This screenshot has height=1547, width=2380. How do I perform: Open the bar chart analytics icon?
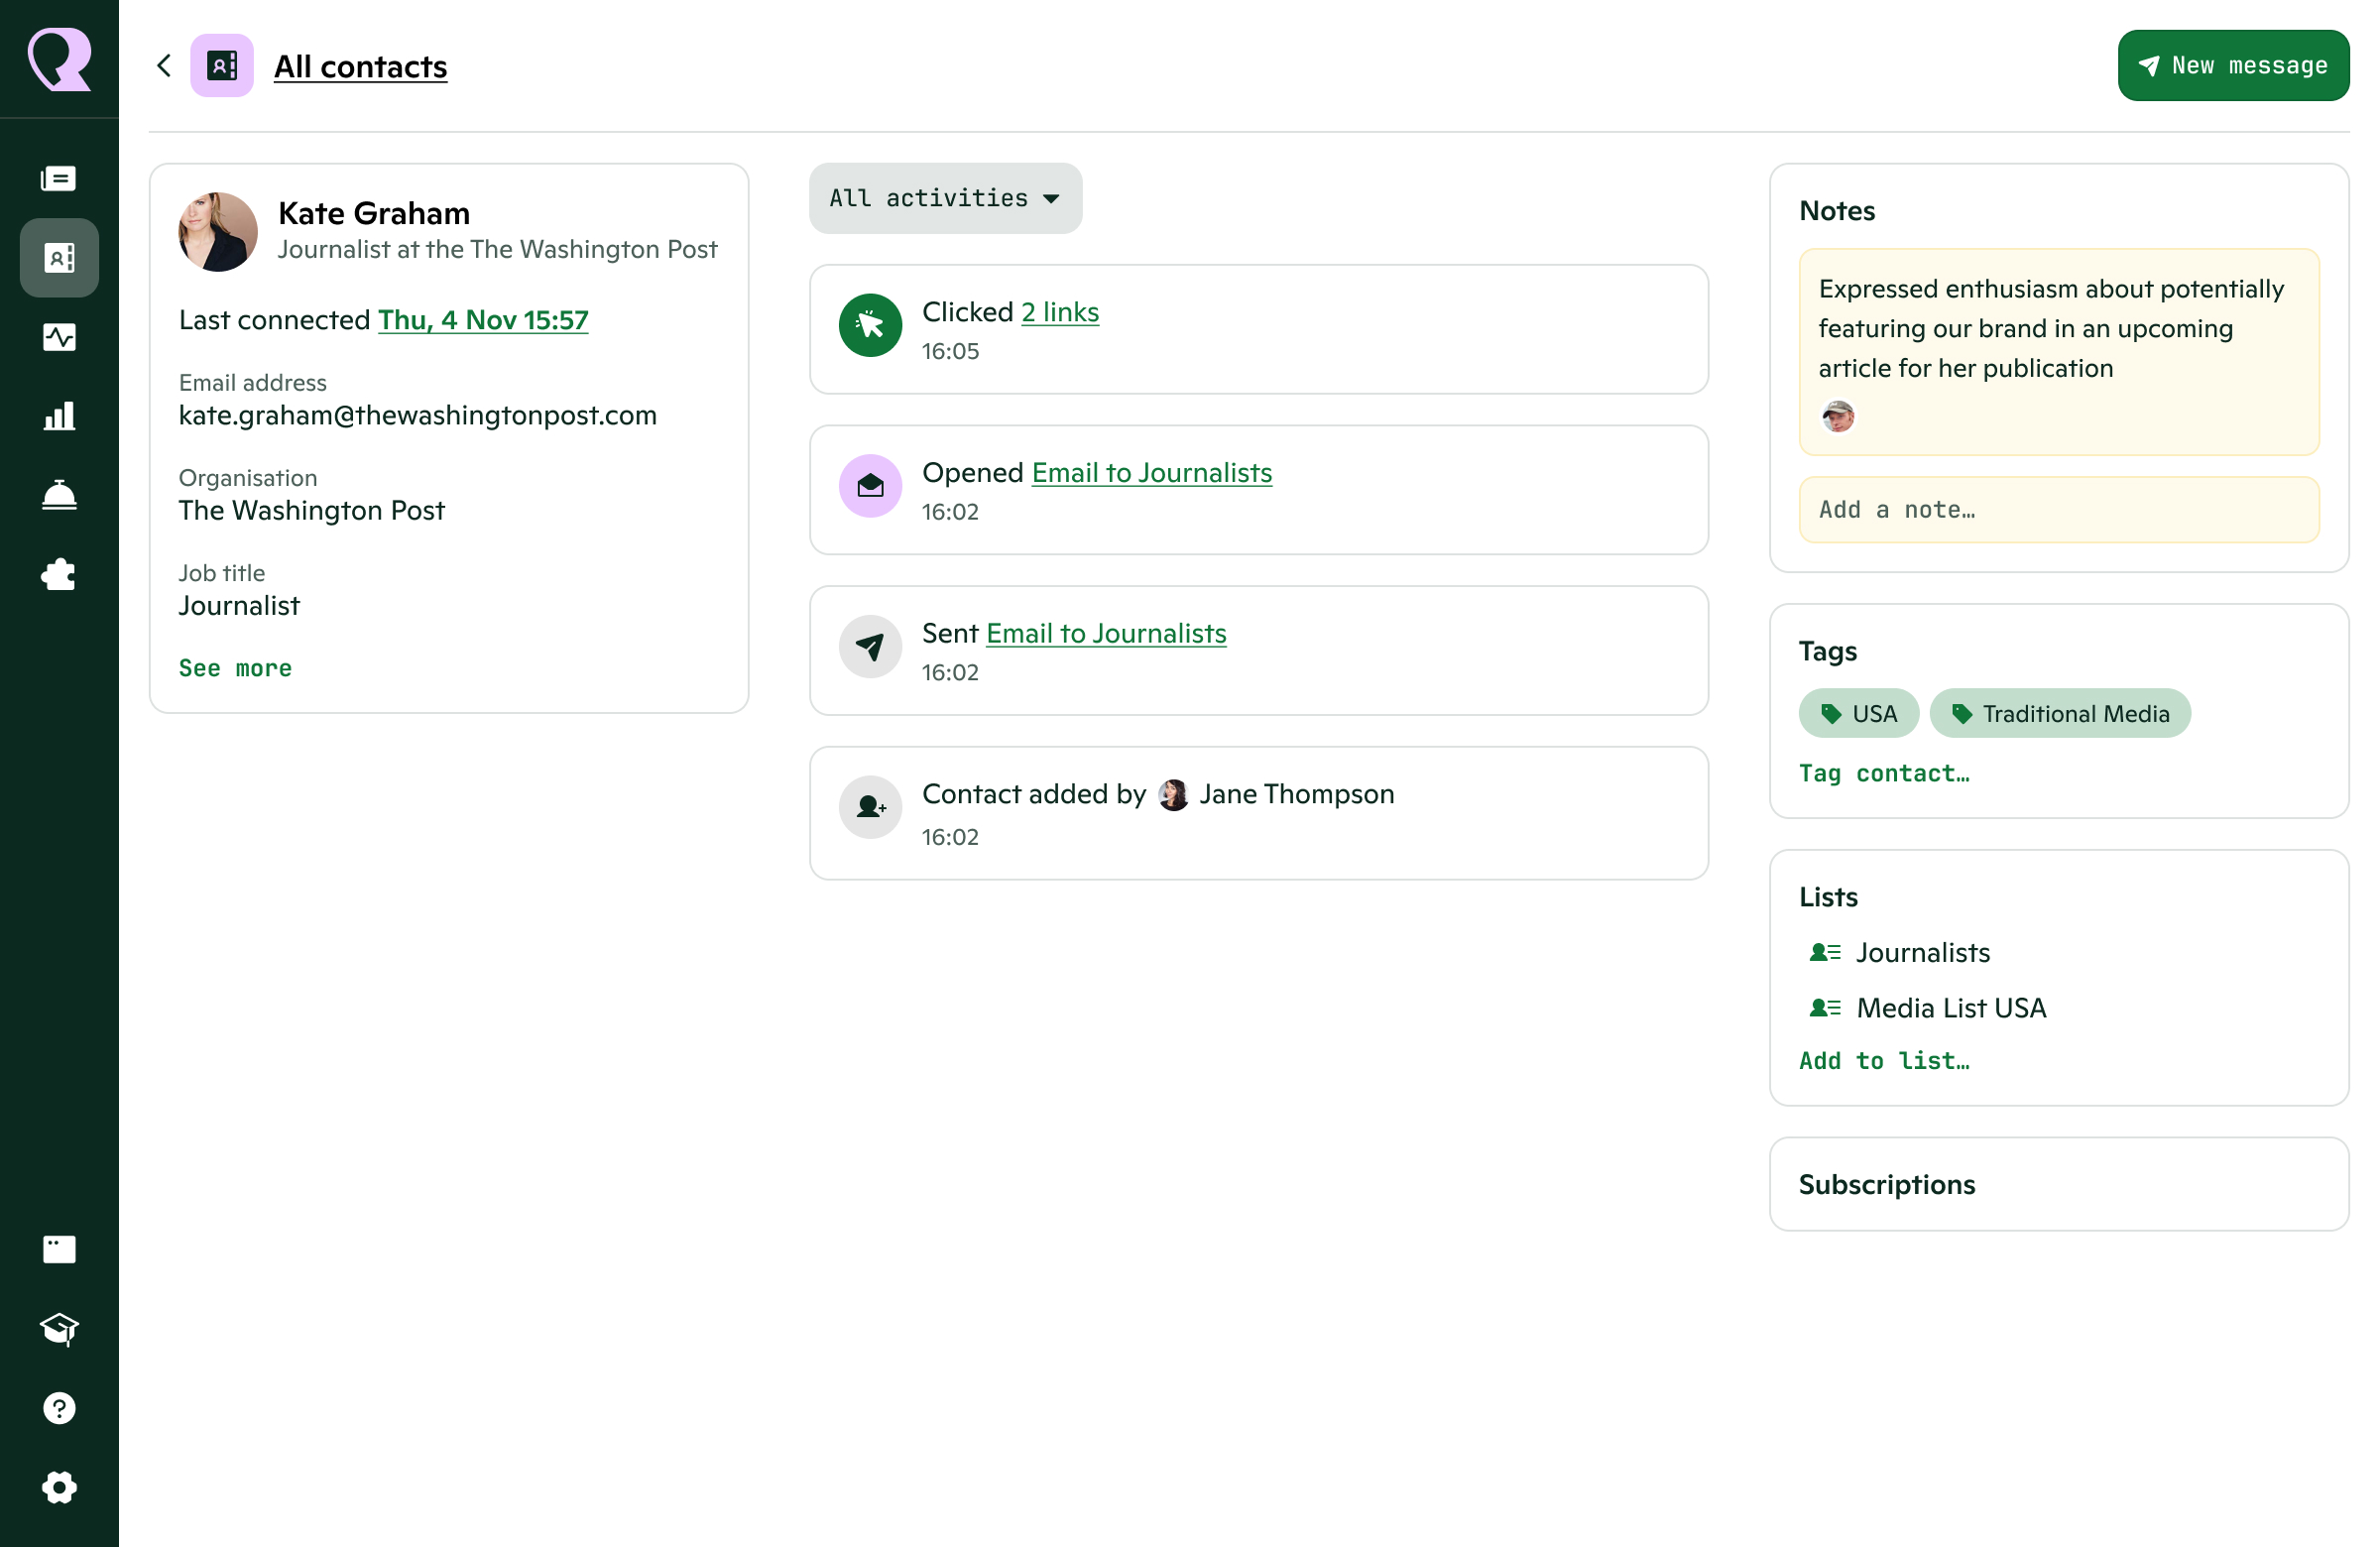coord(59,416)
